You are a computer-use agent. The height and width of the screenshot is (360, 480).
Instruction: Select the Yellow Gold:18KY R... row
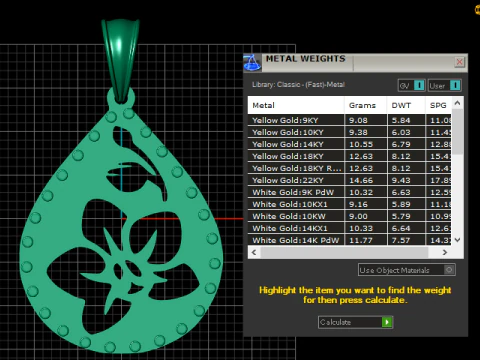click(x=349, y=168)
